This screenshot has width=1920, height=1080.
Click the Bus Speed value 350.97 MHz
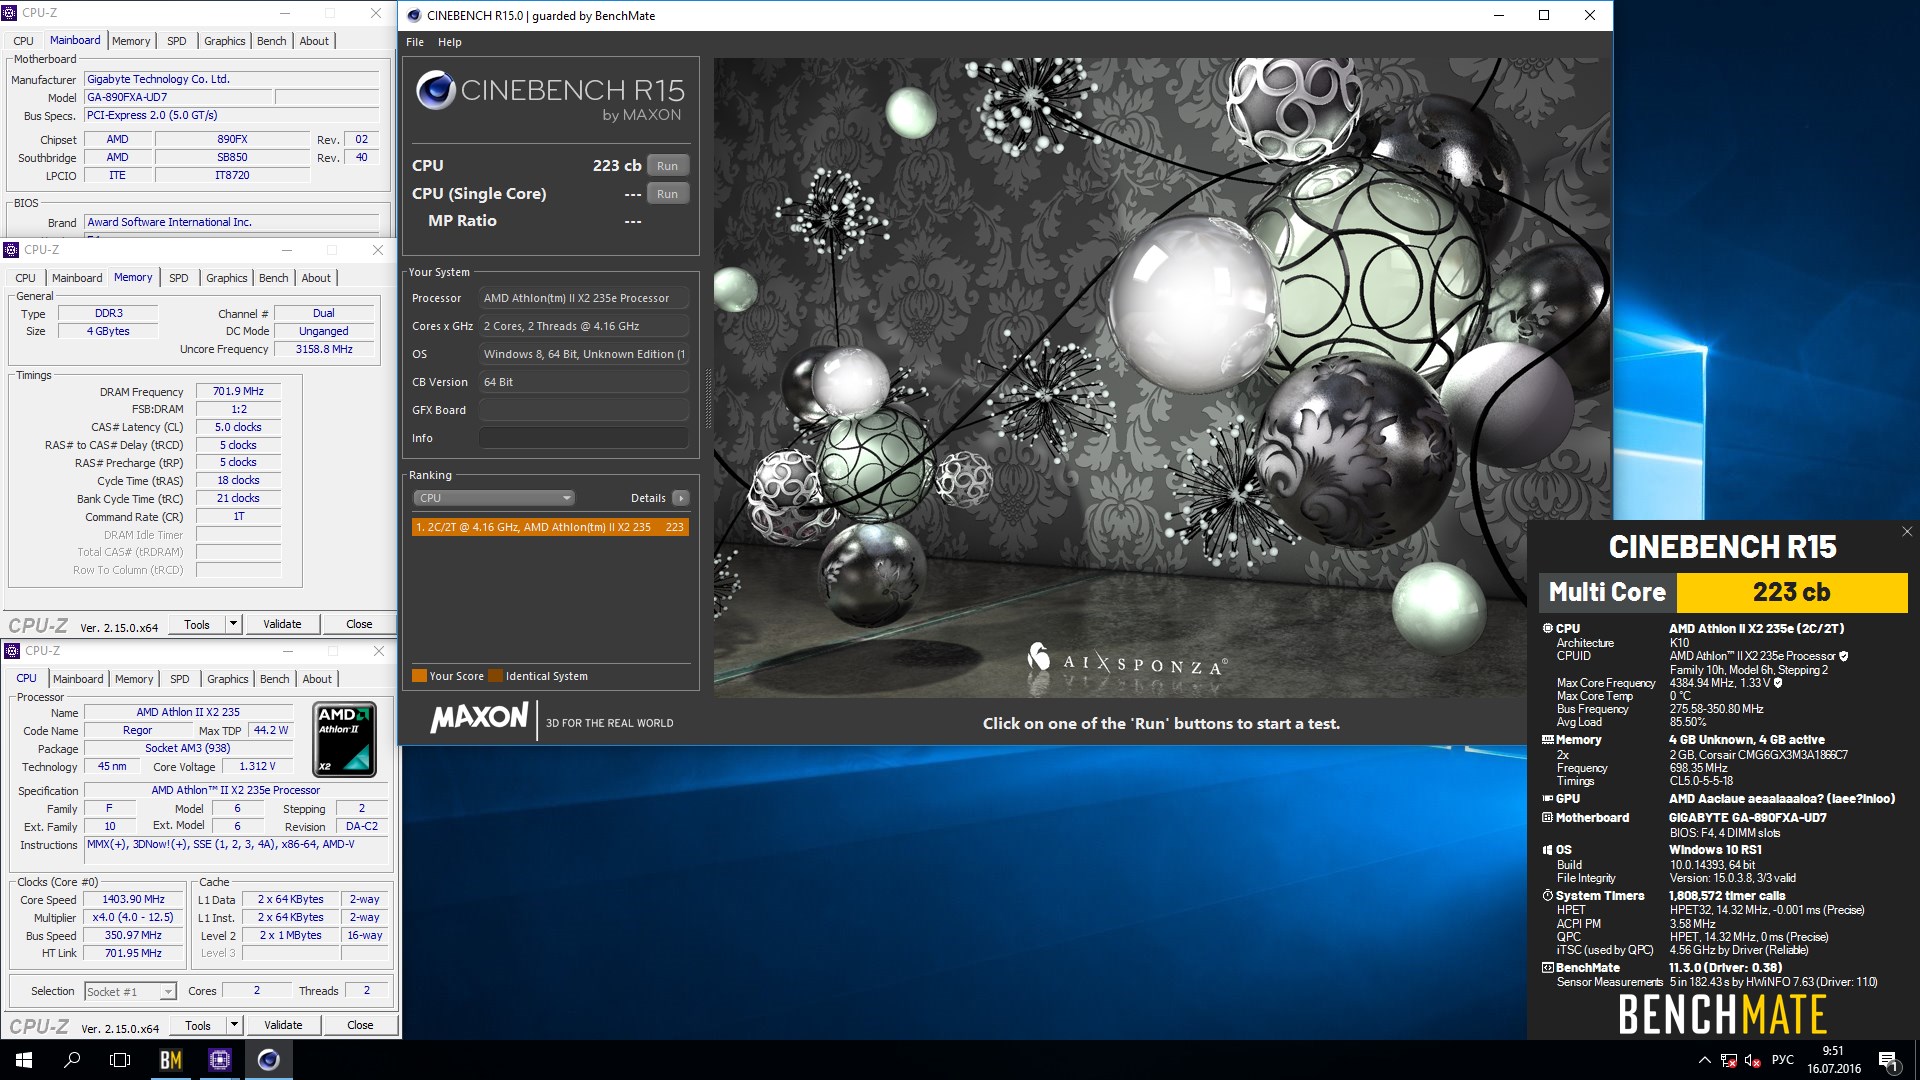tap(134, 935)
